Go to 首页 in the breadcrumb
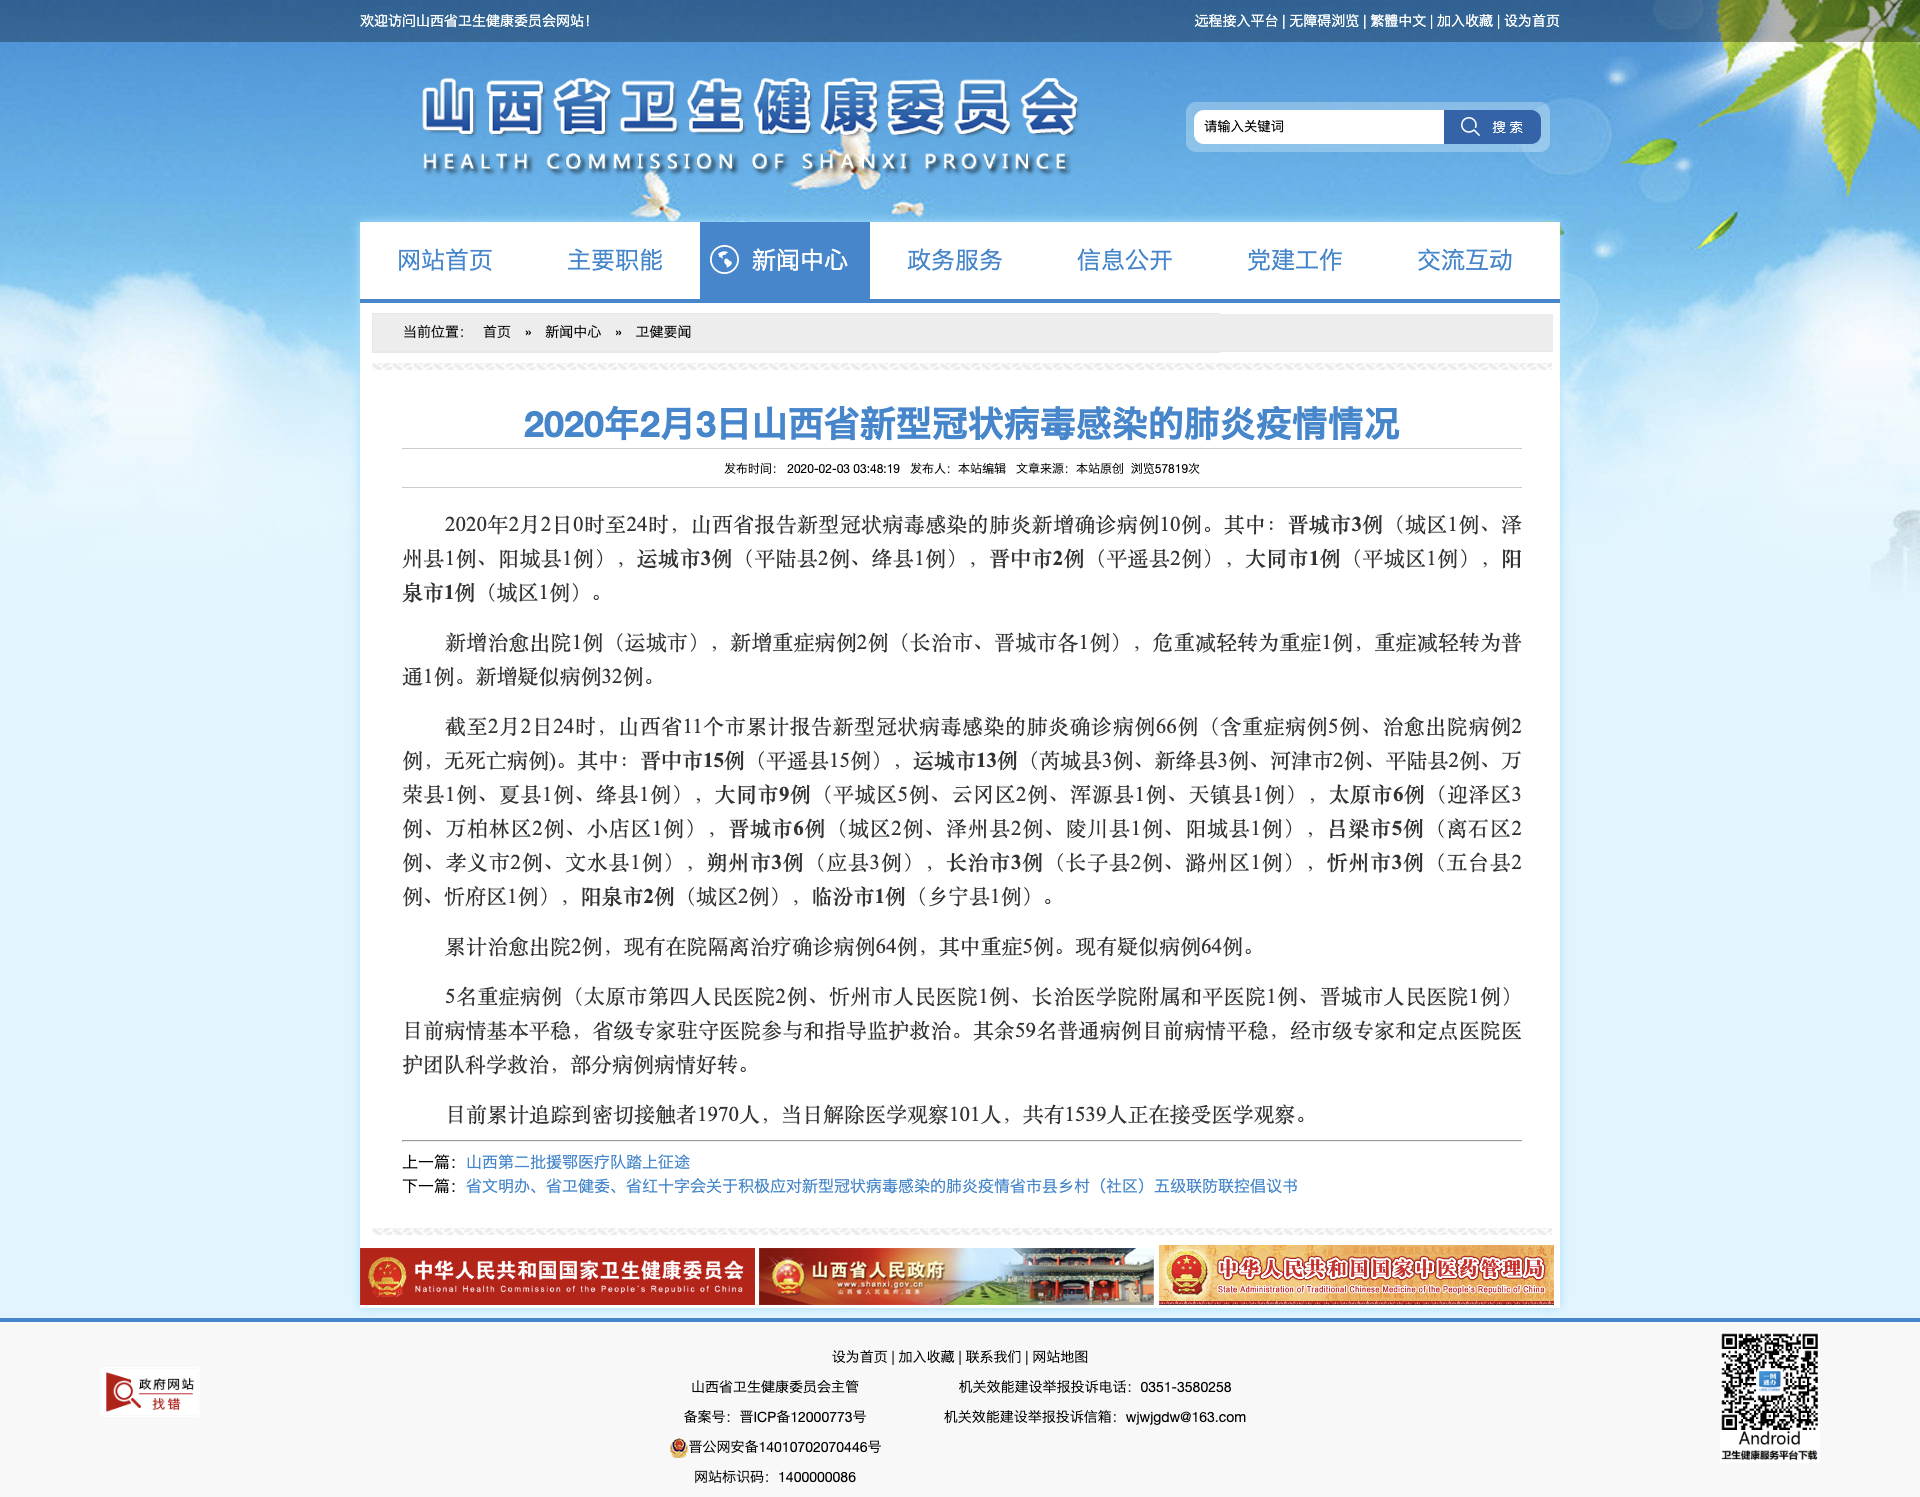The width and height of the screenshot is (1920, 1497). click(497, 332)
